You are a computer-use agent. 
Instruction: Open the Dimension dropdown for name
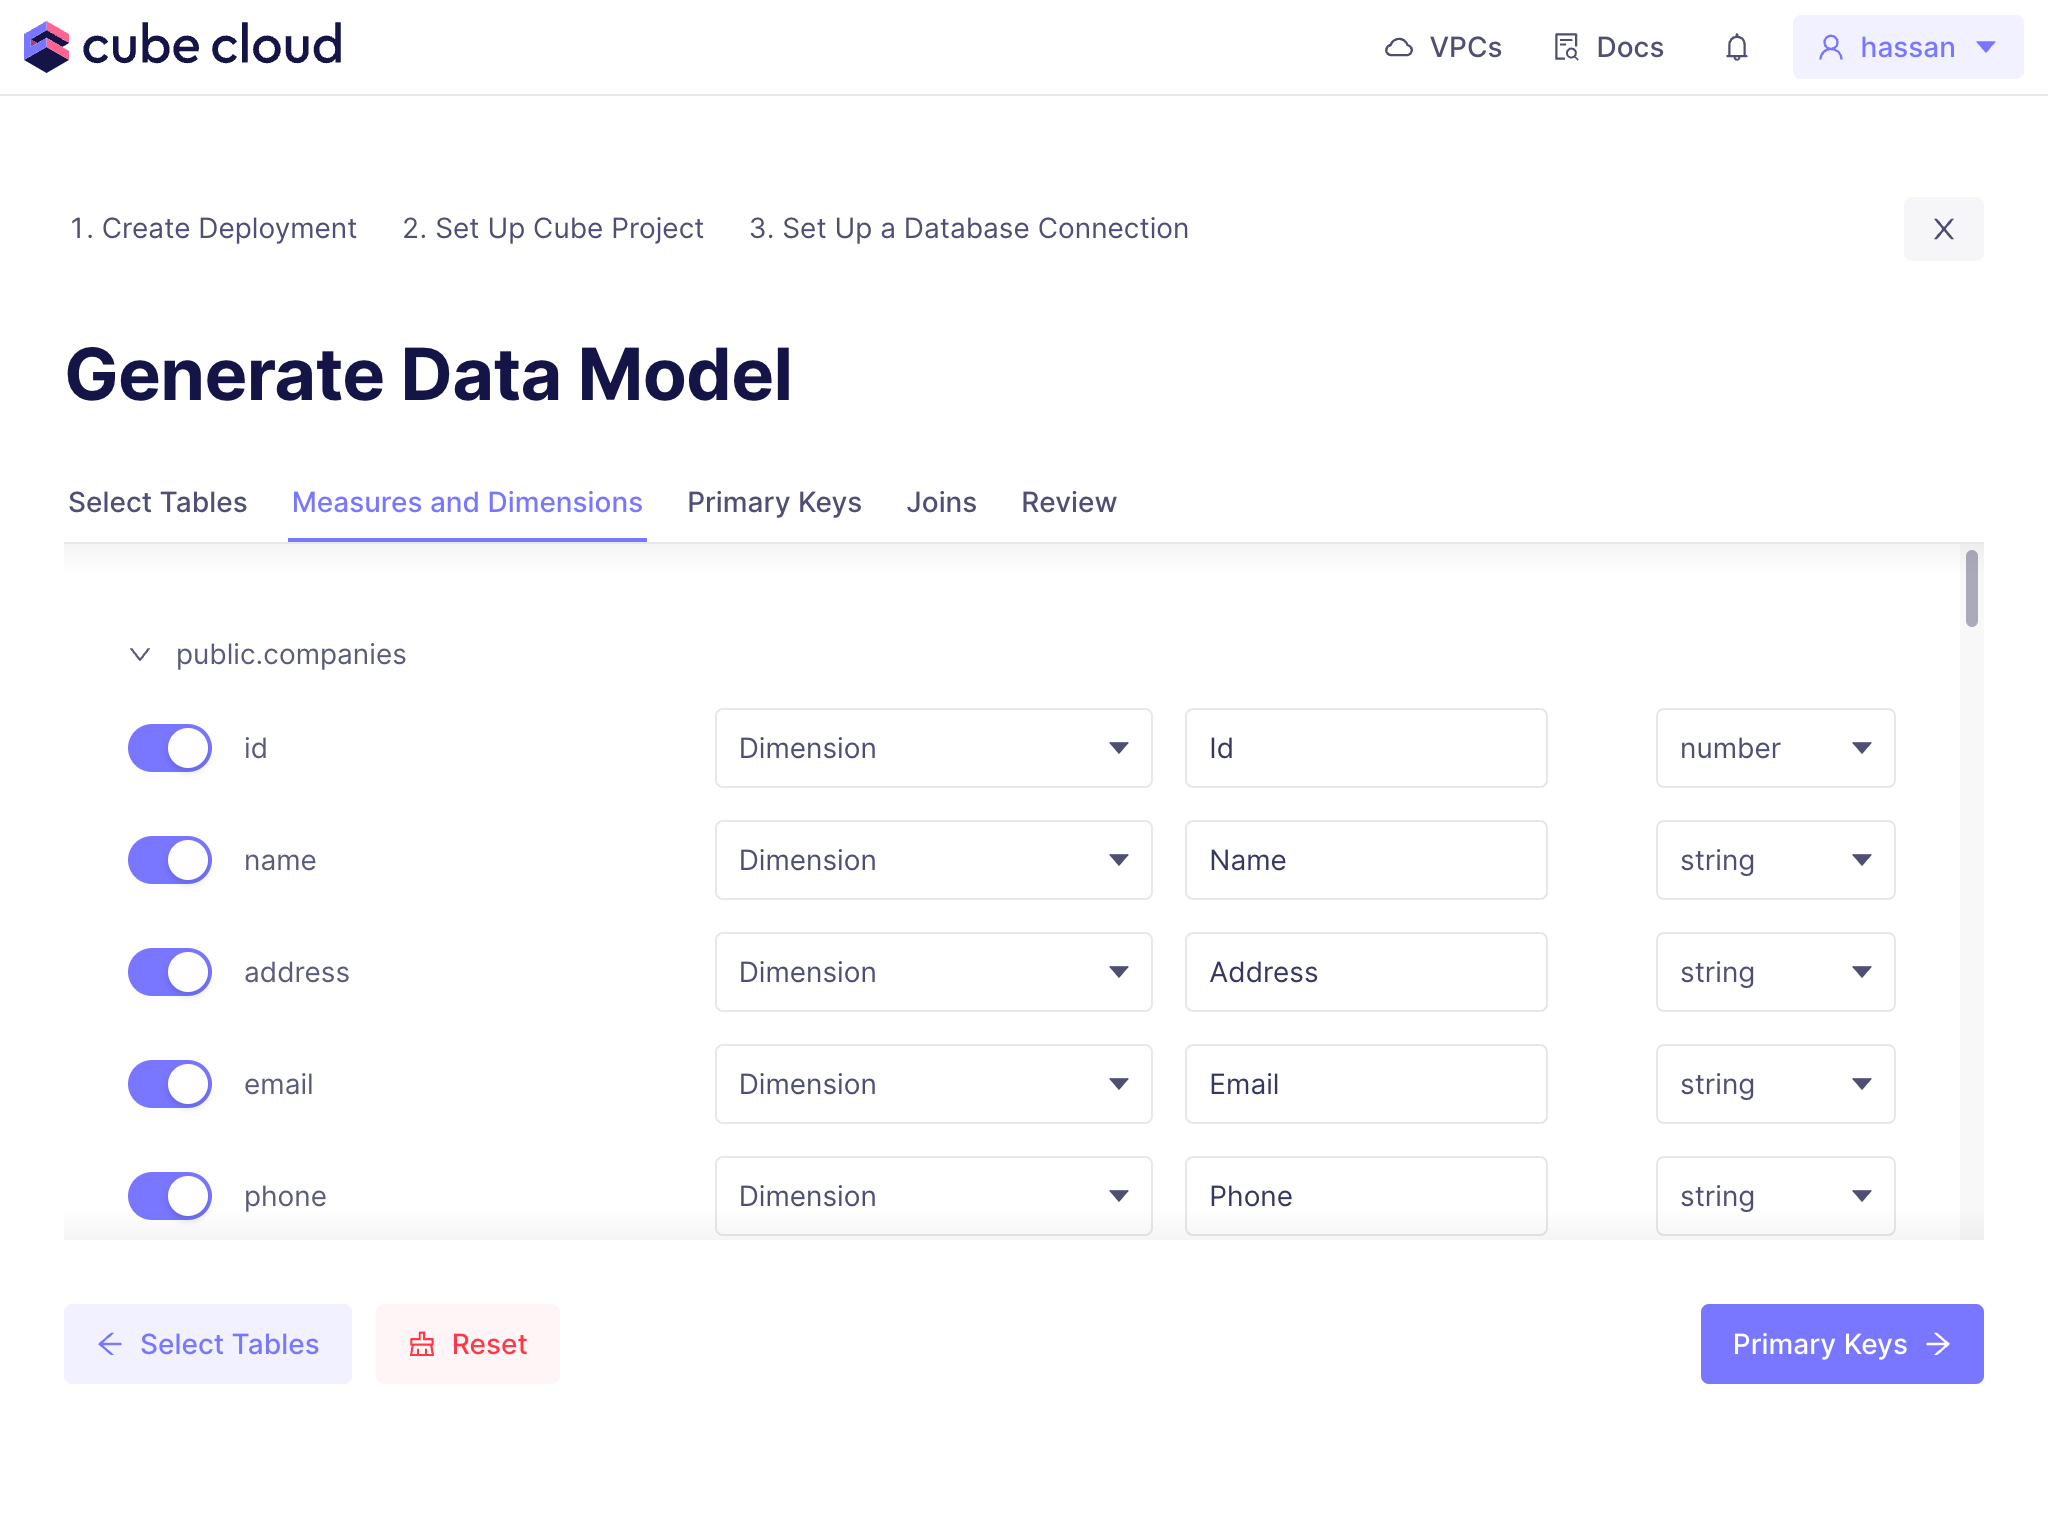coord(934,860)
